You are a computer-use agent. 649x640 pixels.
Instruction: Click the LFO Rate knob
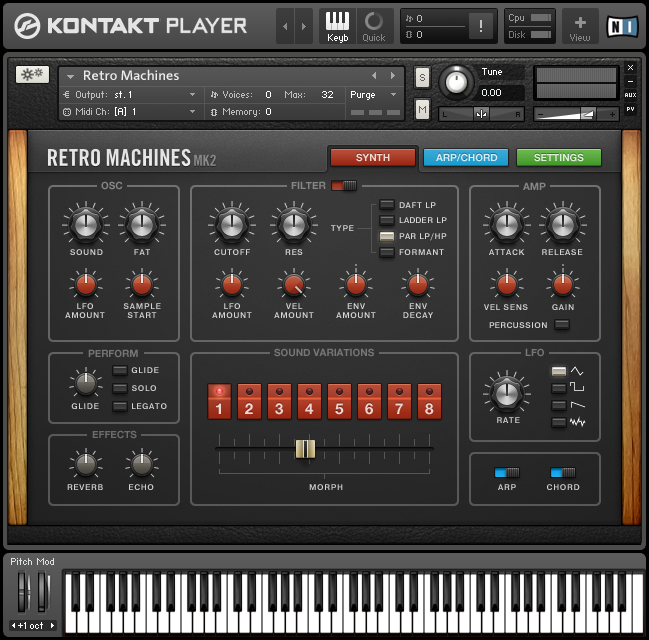coord(507,393)
